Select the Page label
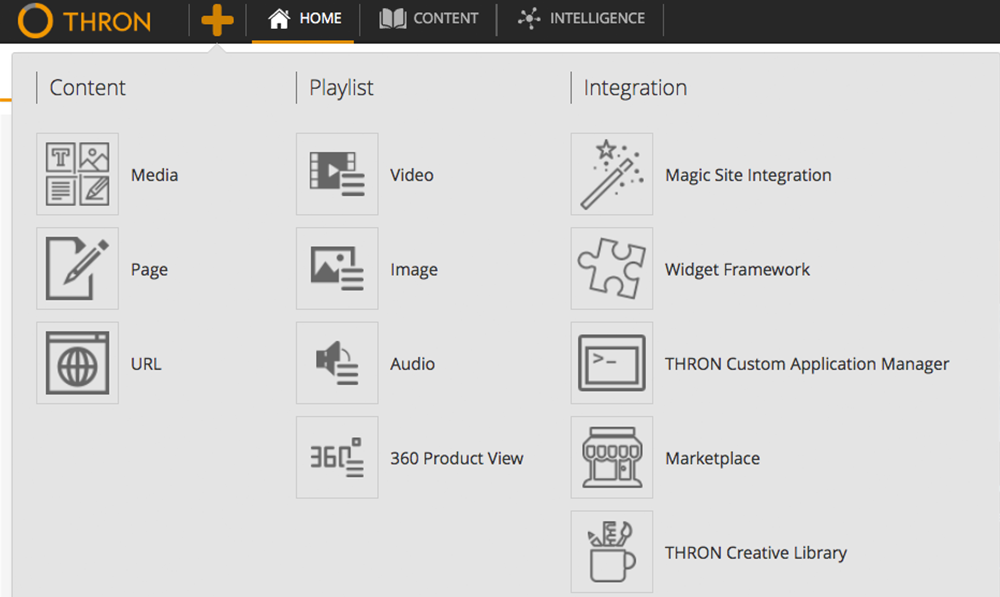 (149, 270)
